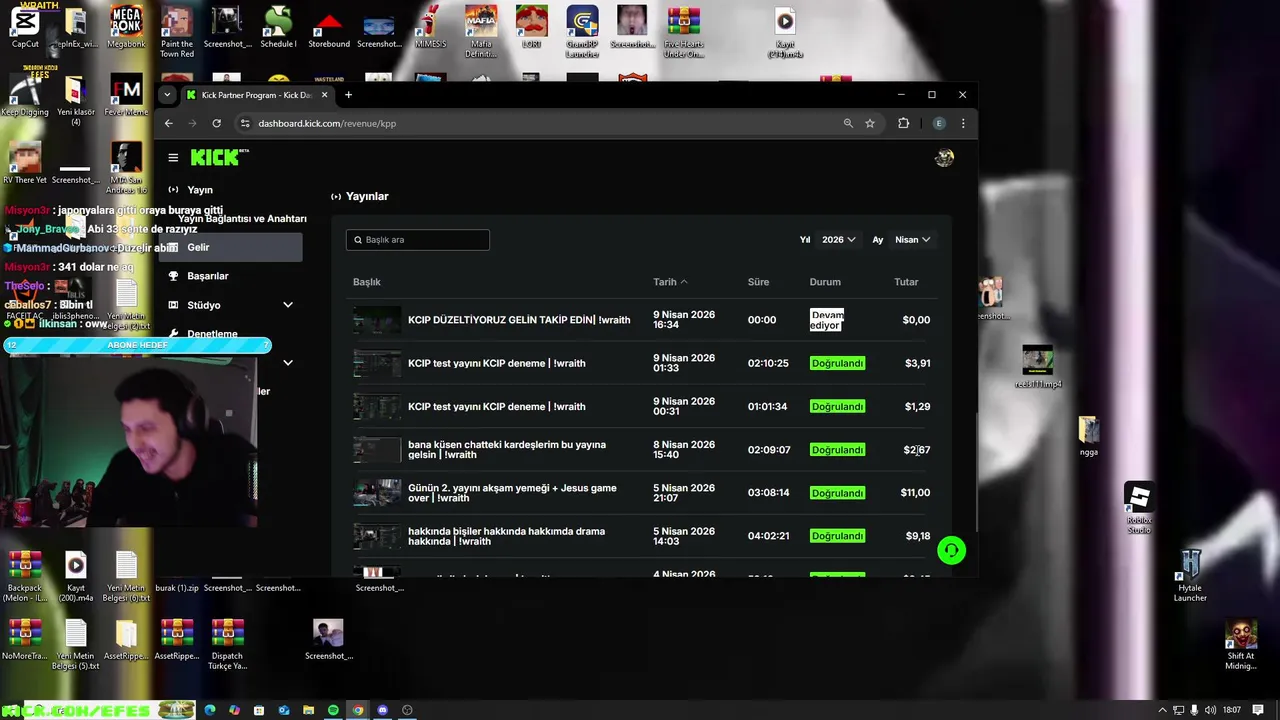Screen dimensions: 1280x720
Task: Click the Devam ediyor status badge
Action: tap(826, 320)
